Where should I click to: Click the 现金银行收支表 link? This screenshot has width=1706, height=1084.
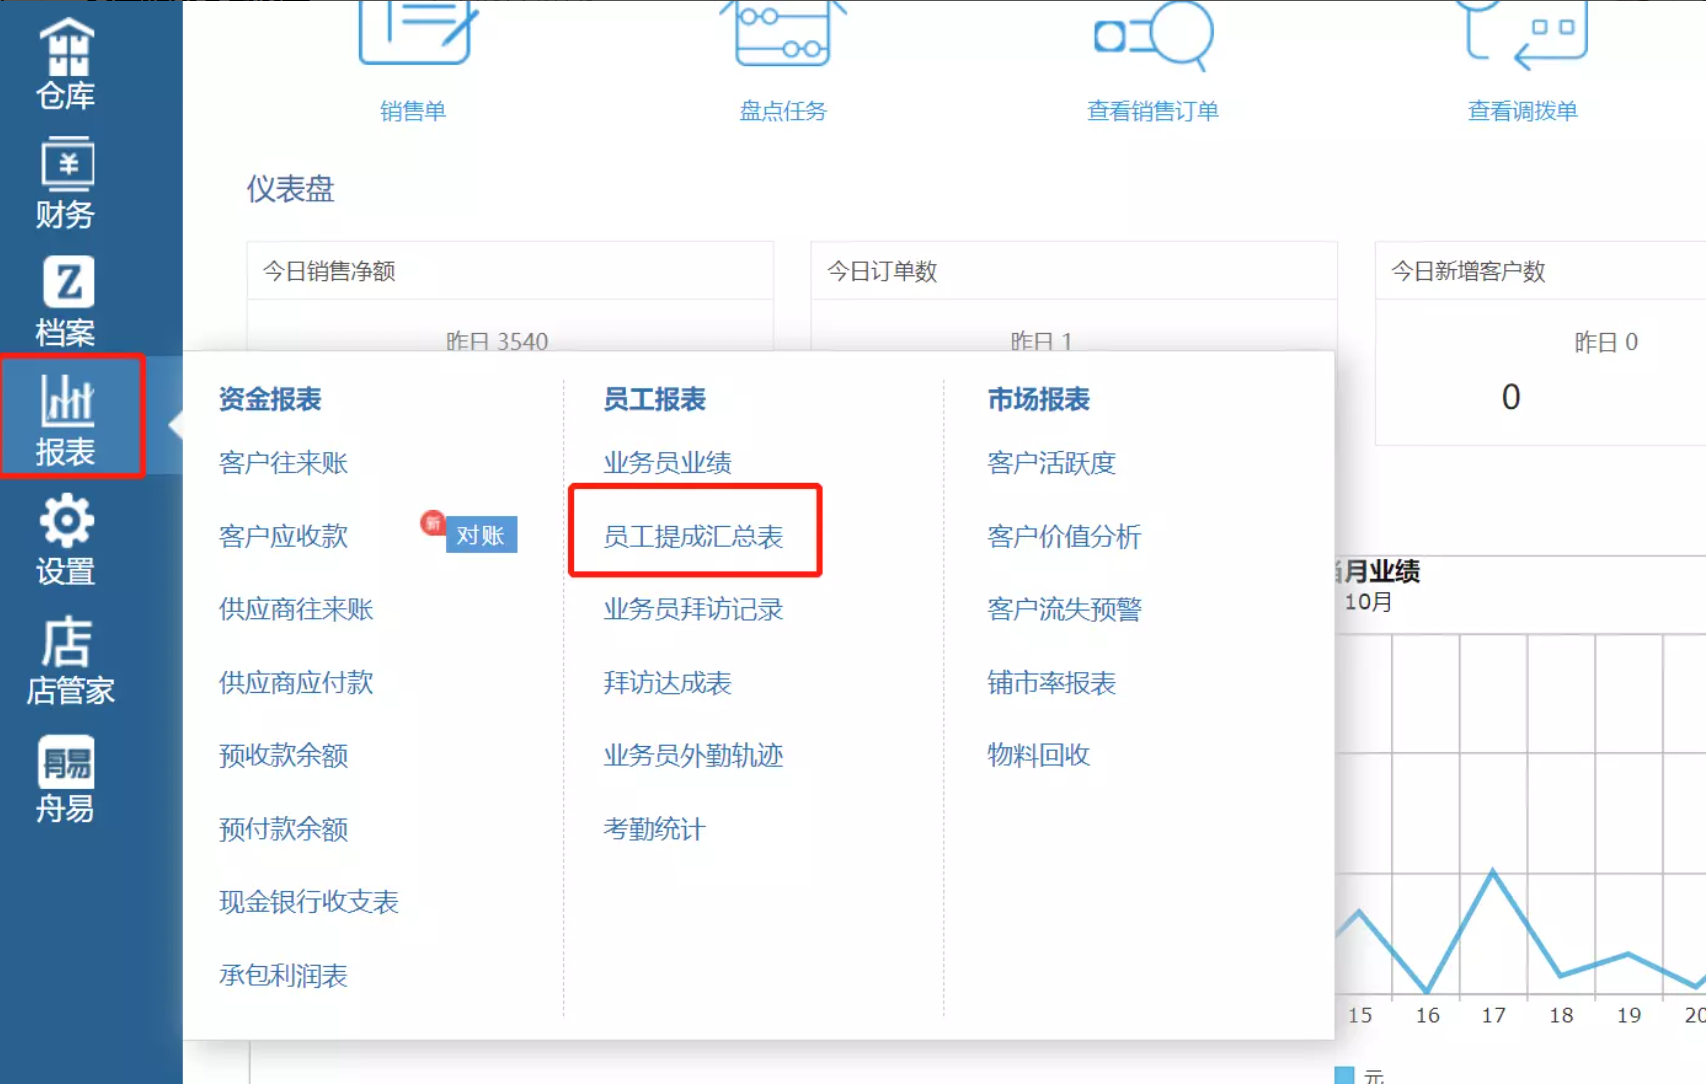pos(309,902)
